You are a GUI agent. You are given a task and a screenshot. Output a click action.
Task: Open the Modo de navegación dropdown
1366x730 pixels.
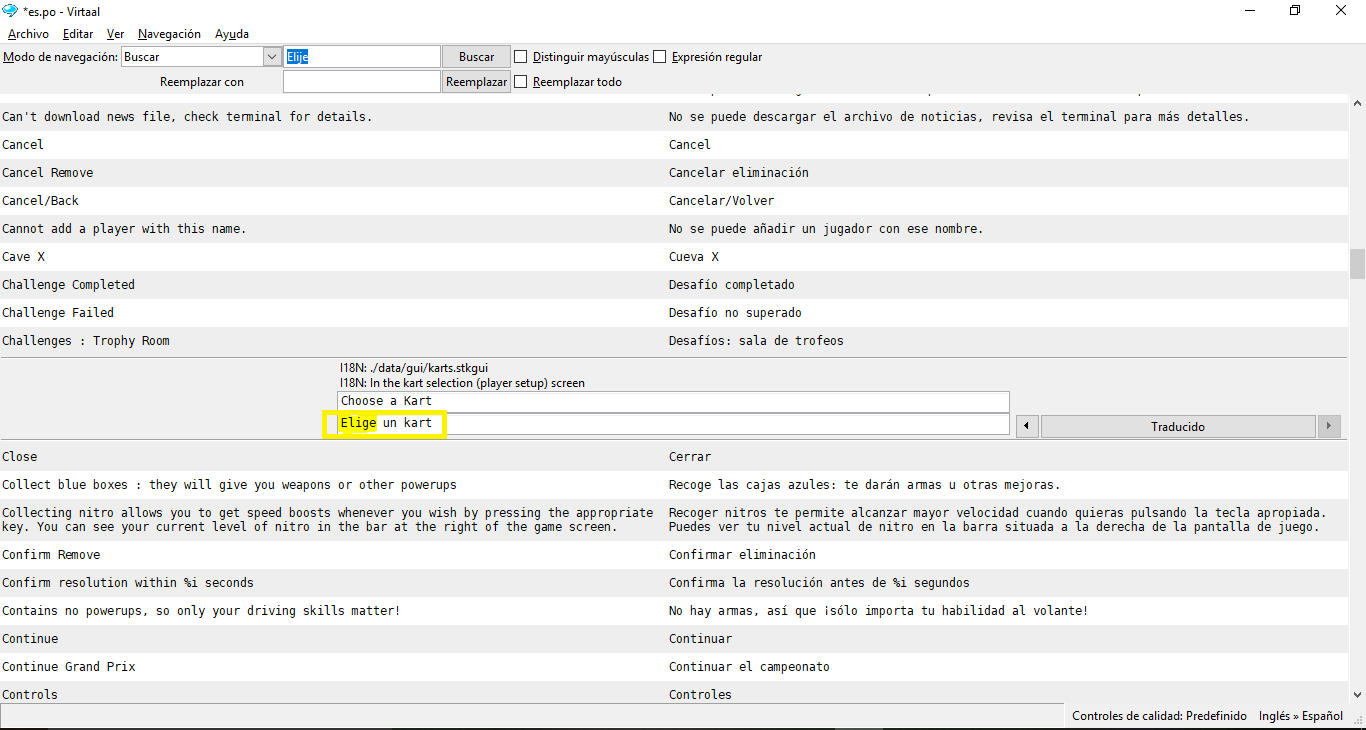(x=272, y=56)
